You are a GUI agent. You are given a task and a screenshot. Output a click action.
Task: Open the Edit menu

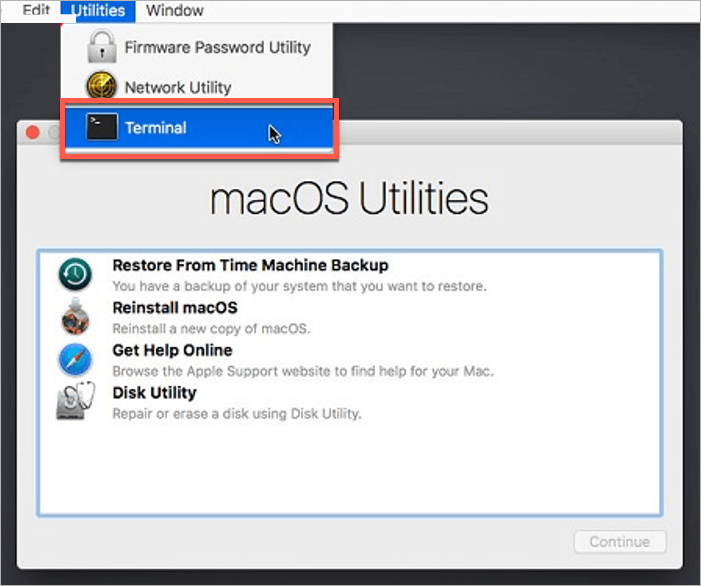[36, 9]
